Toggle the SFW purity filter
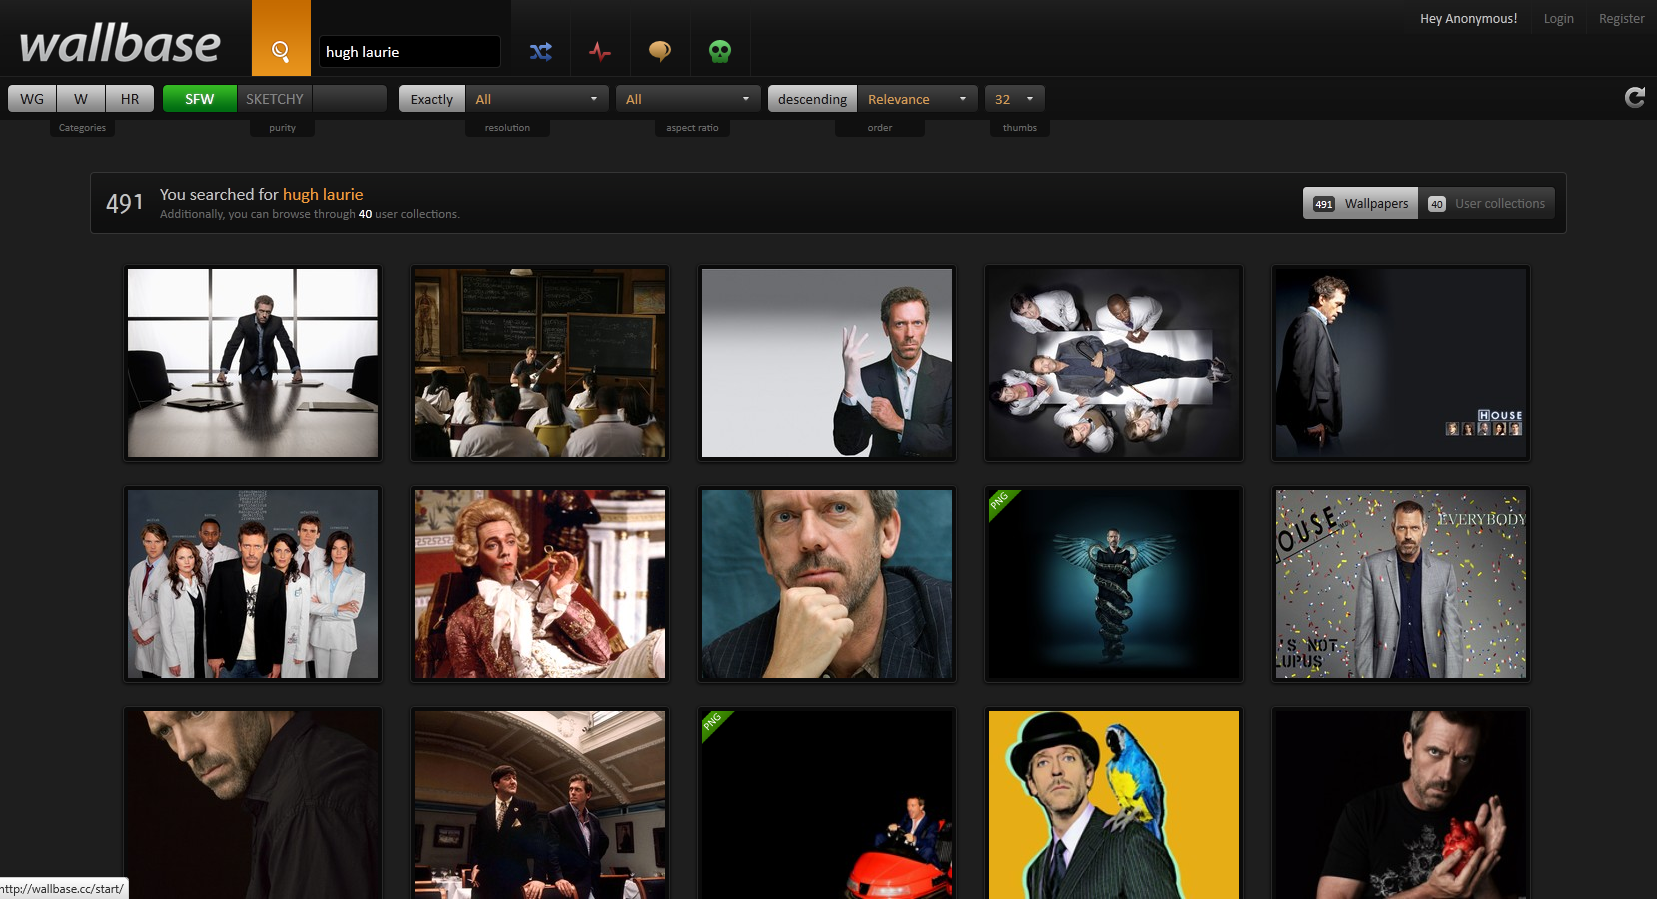The width and height of the screenshot is (1657, 899). [x=200, y=99]
